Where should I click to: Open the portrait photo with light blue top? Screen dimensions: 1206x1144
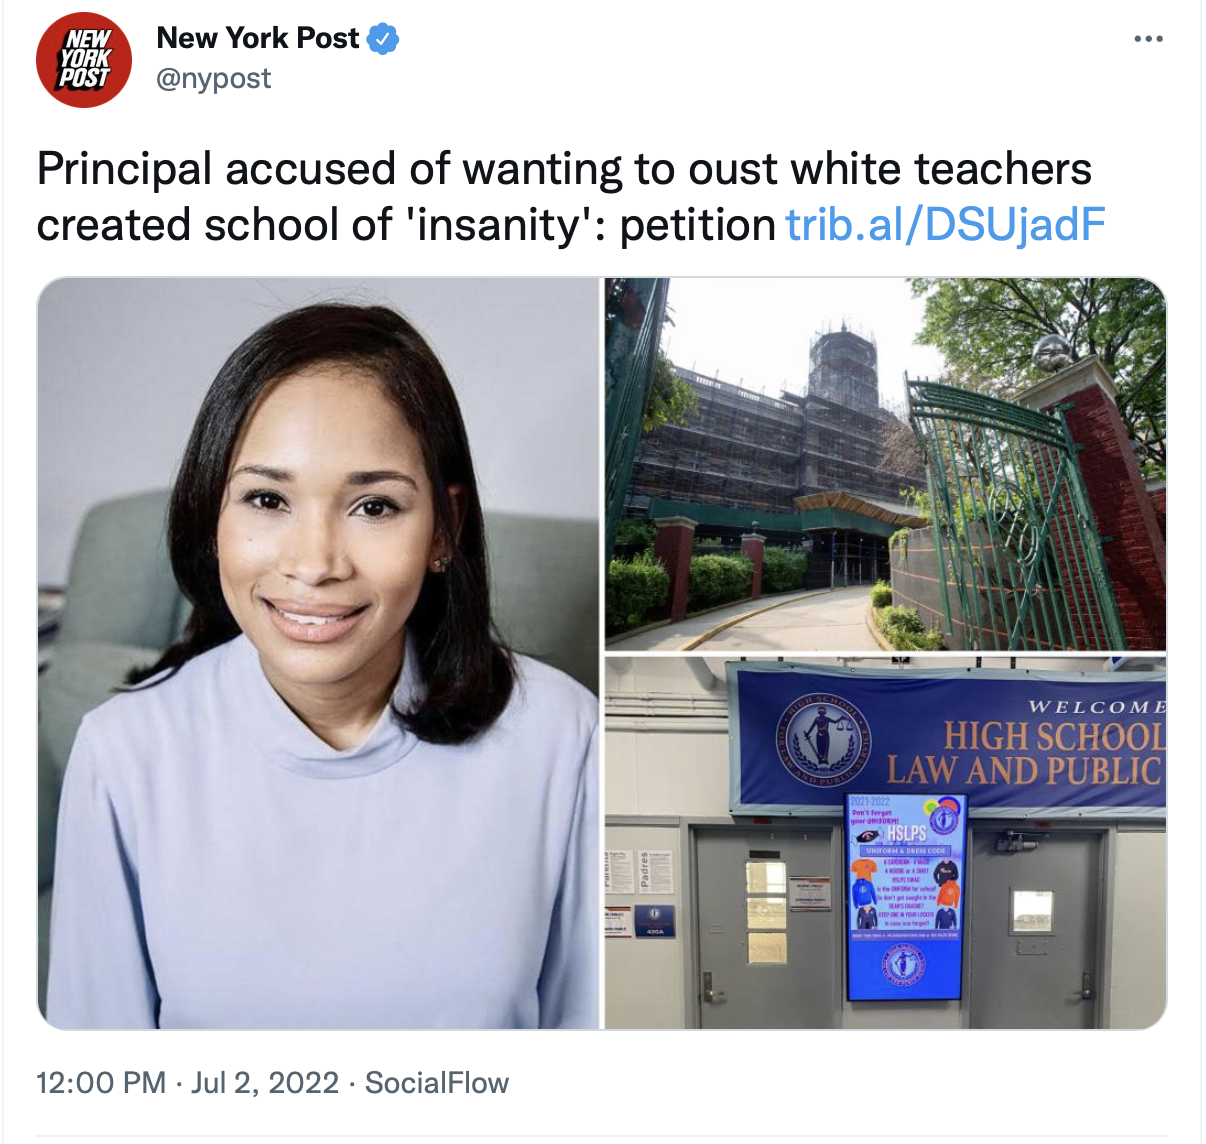point(318,653)
